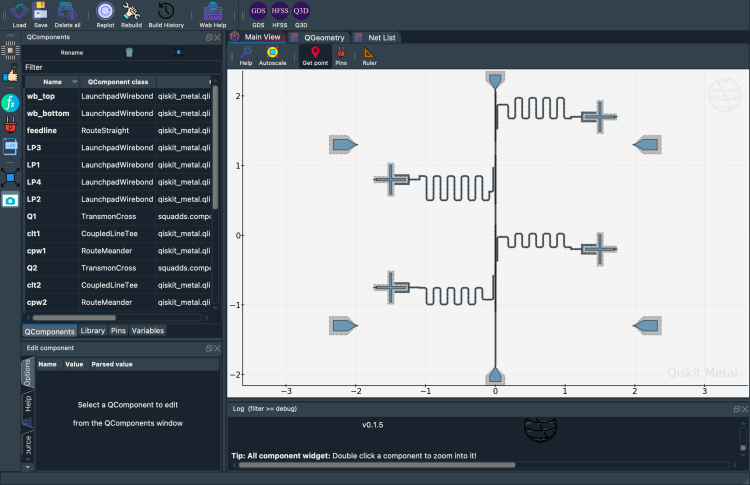Float the Edit component panel
This screenshot has height=485, width=750.
point(209,348)
